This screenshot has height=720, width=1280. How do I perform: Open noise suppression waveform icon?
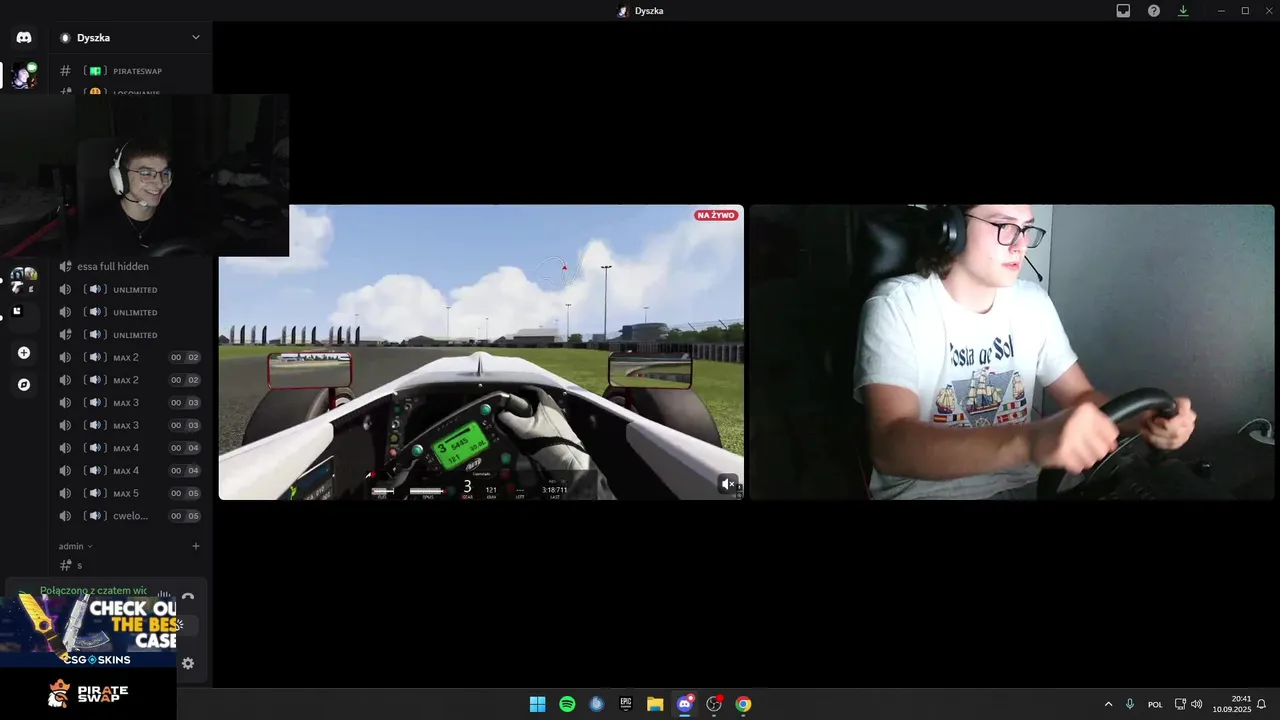click(164, 597)
